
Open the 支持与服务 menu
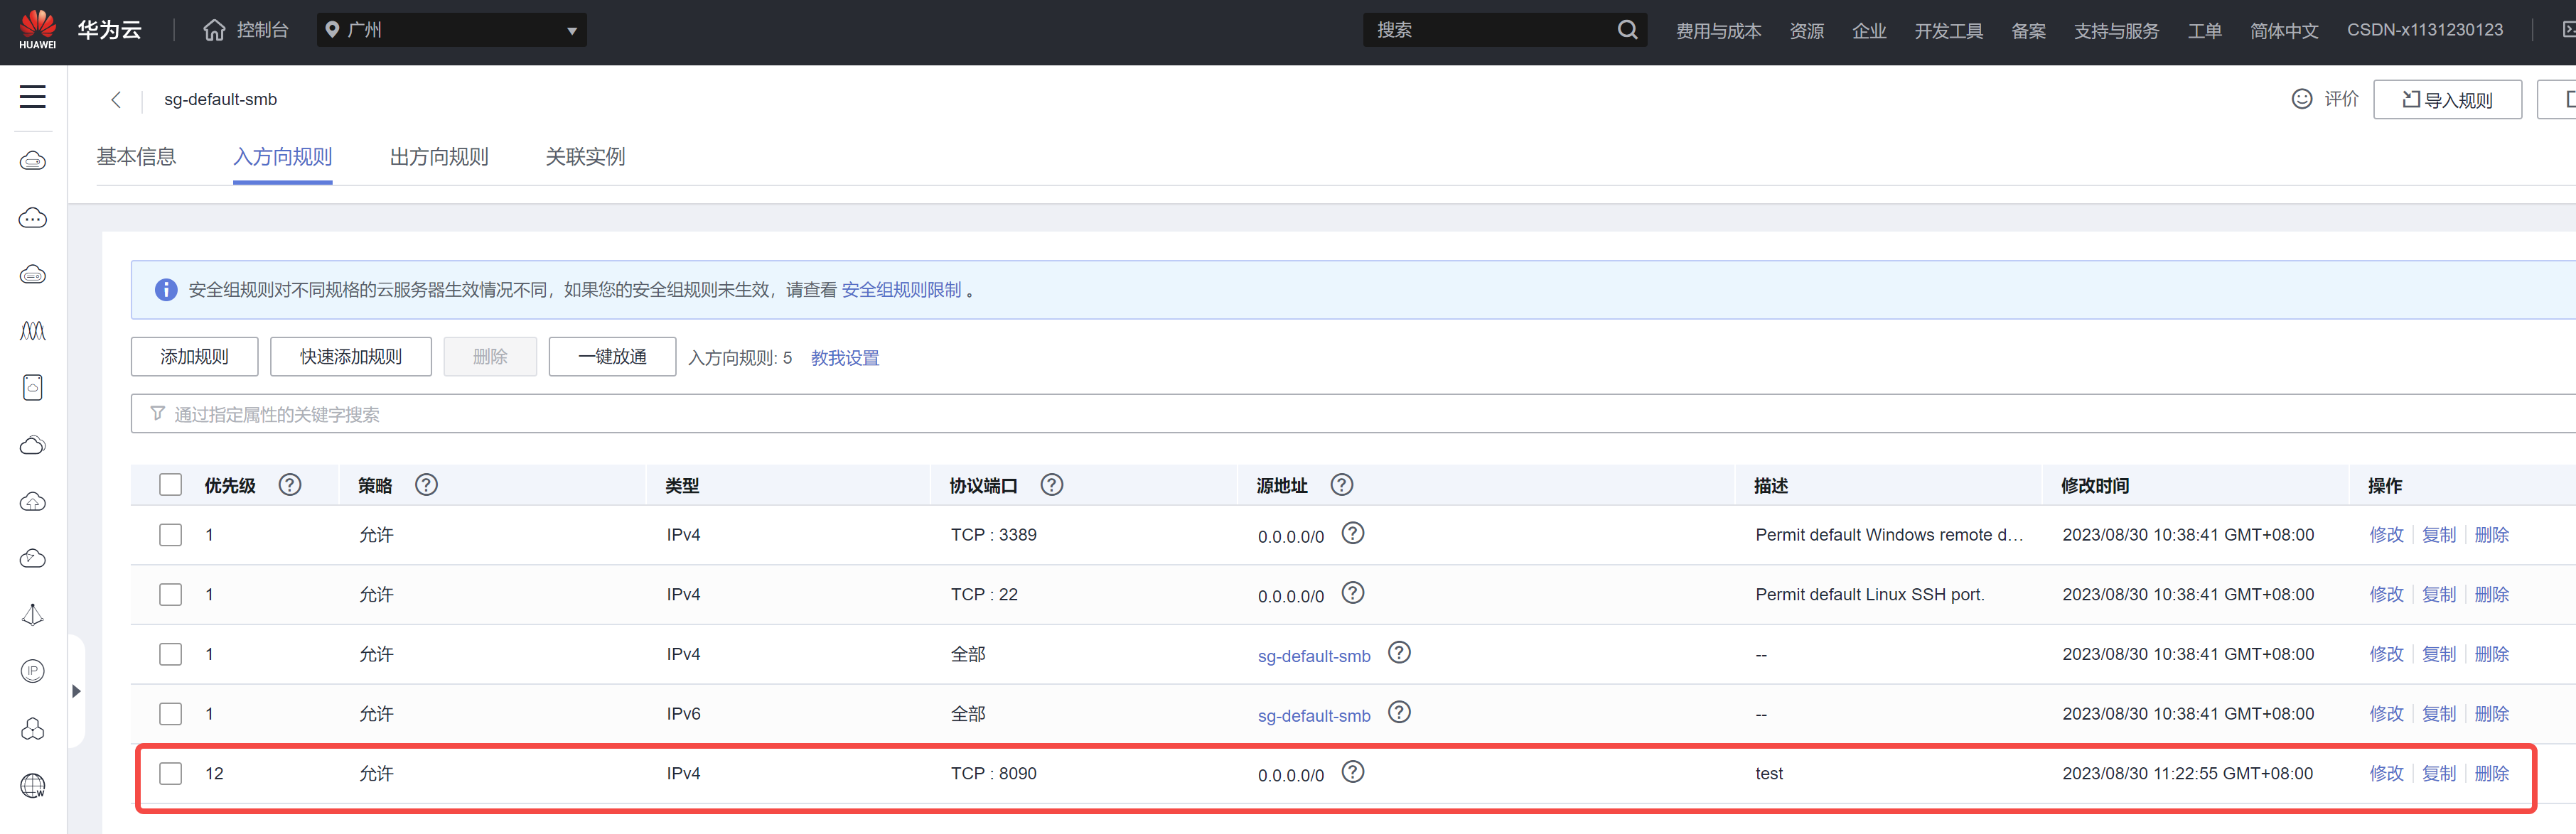click(2116, 31)
